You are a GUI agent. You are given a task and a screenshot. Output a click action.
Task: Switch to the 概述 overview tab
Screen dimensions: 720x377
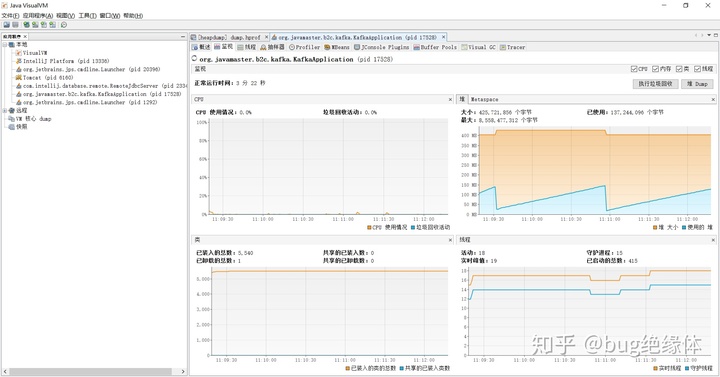(201, 47)
